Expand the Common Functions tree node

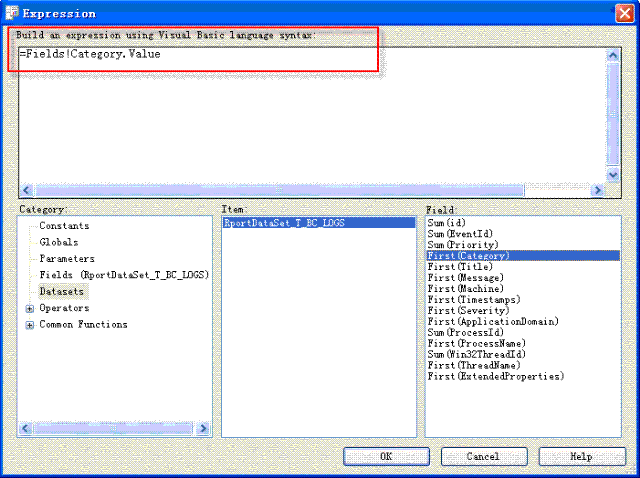click(29, 325)
